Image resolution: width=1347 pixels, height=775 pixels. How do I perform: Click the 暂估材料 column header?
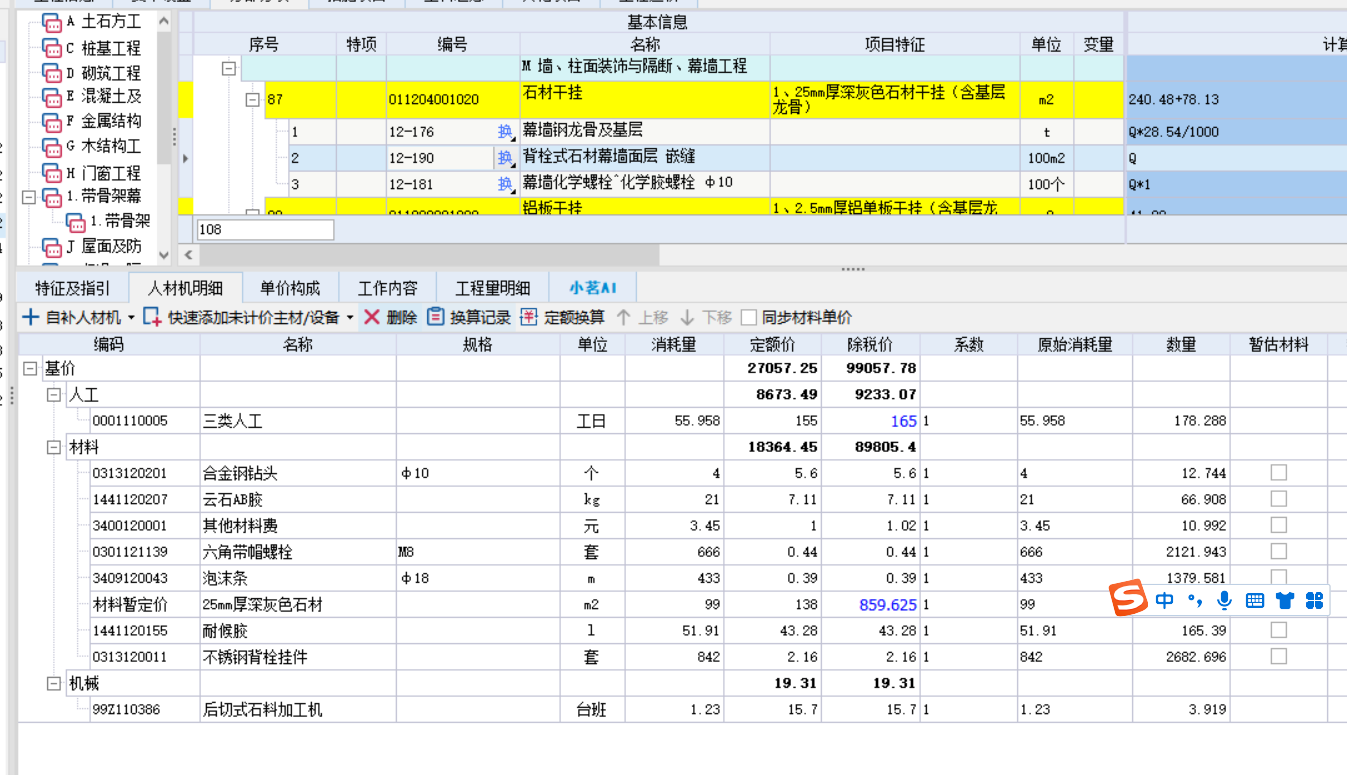[x=1279, y=344]
